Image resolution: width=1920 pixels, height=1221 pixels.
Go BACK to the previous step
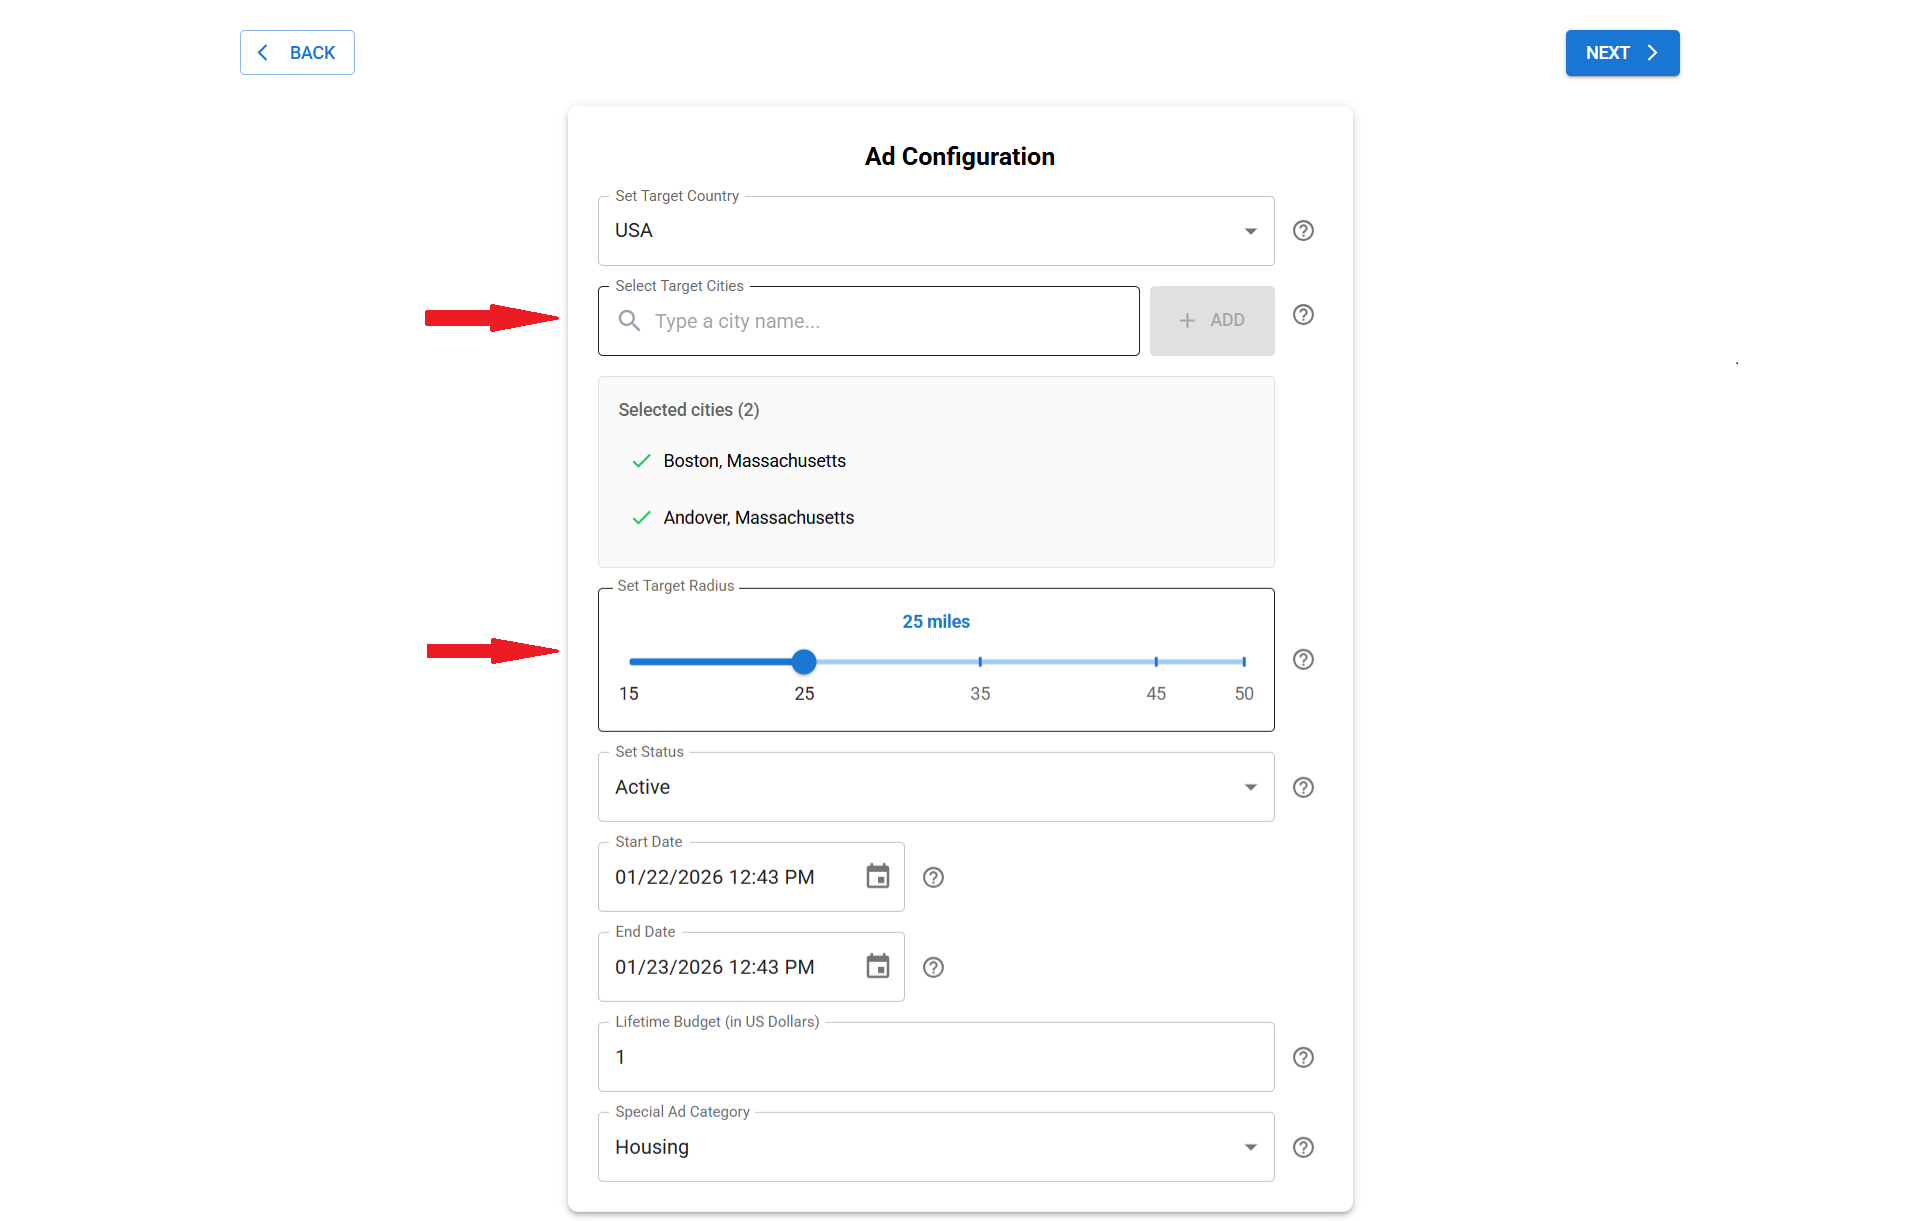point(297,53)
